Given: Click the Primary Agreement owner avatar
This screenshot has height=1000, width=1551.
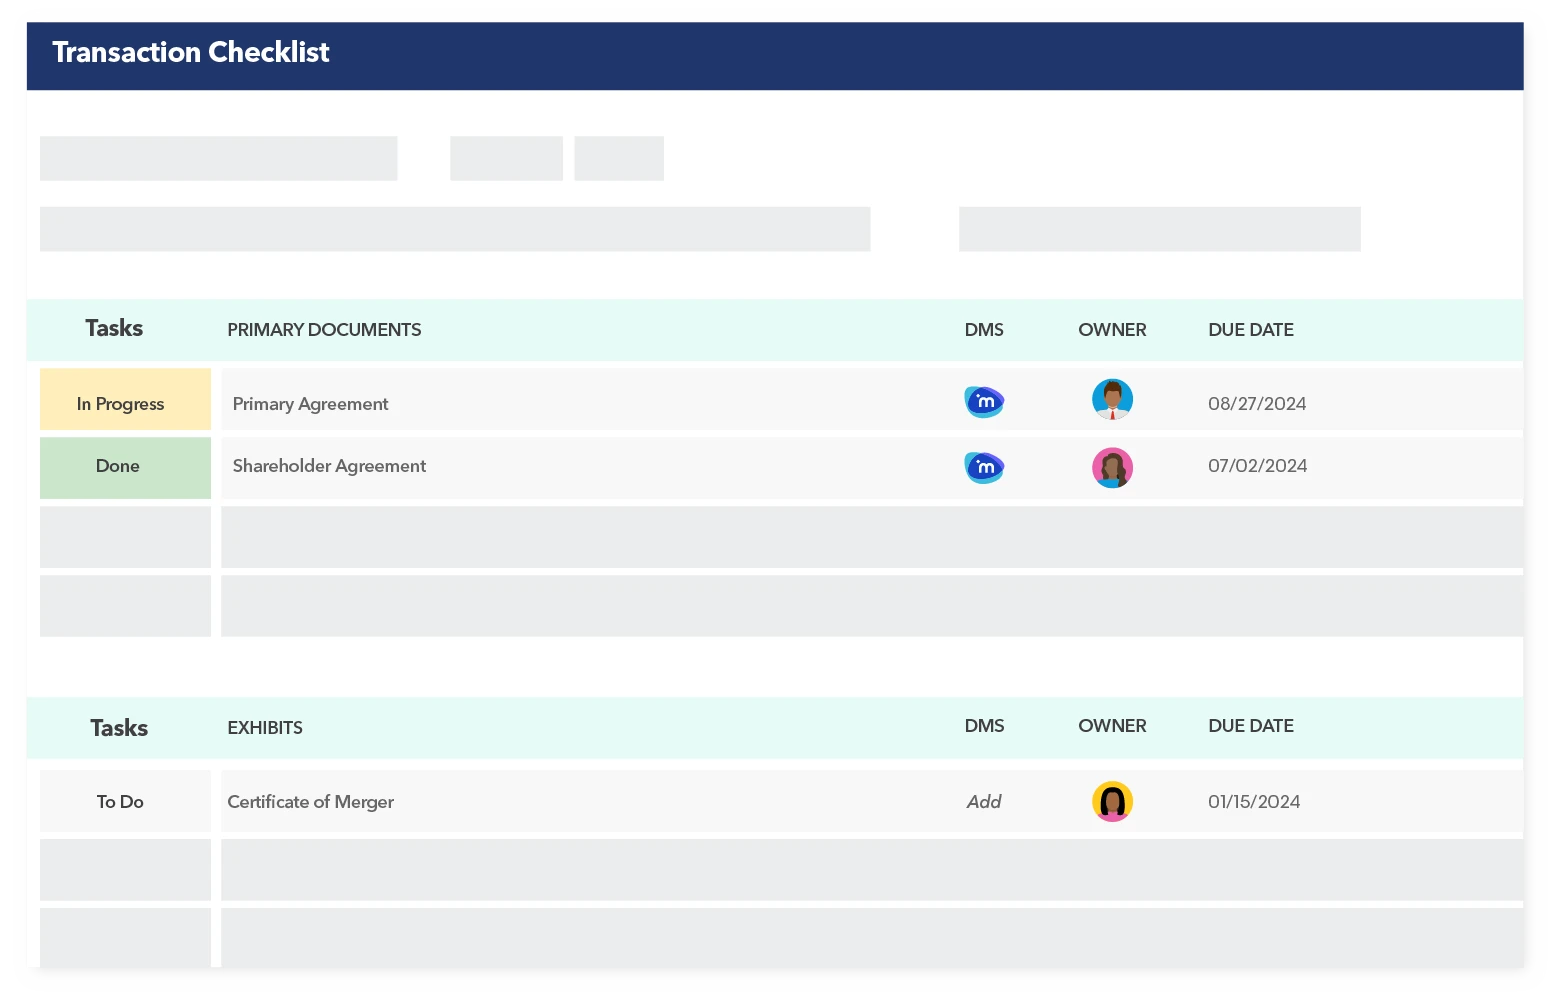Looking at the screenshot, I should click(1112, 400).
